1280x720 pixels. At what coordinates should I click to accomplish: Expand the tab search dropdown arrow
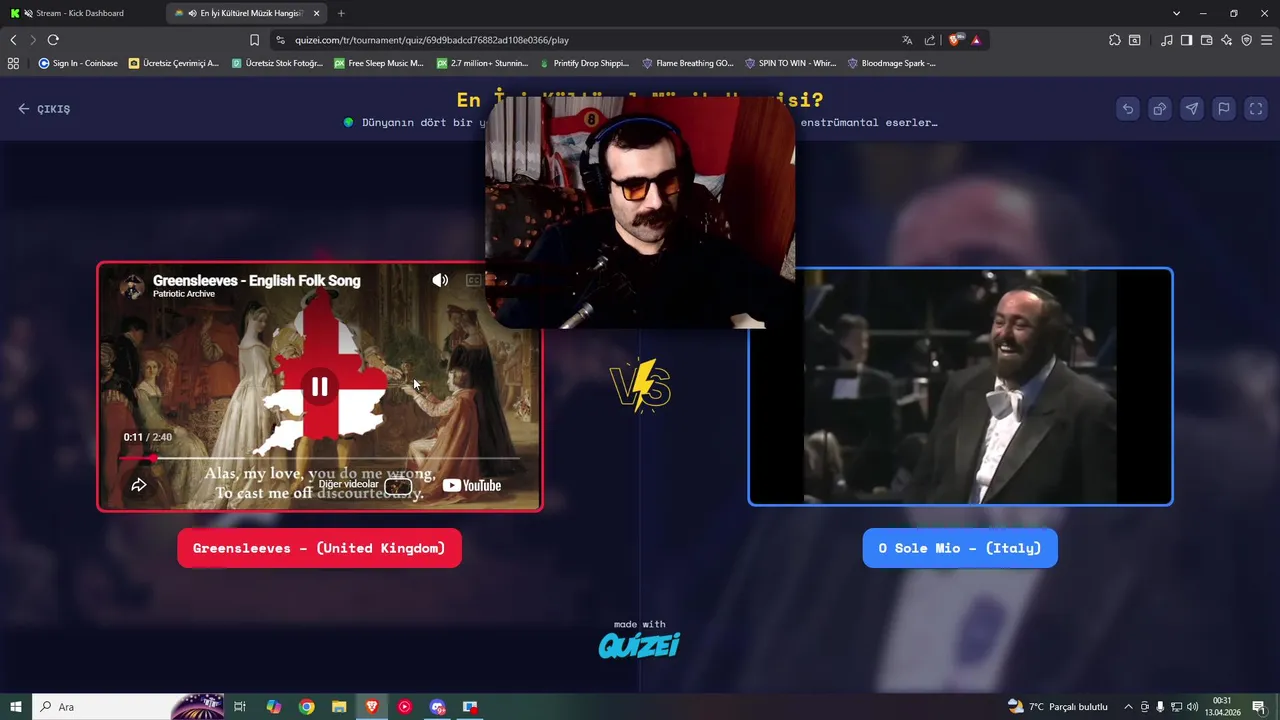coord(1176,13)
